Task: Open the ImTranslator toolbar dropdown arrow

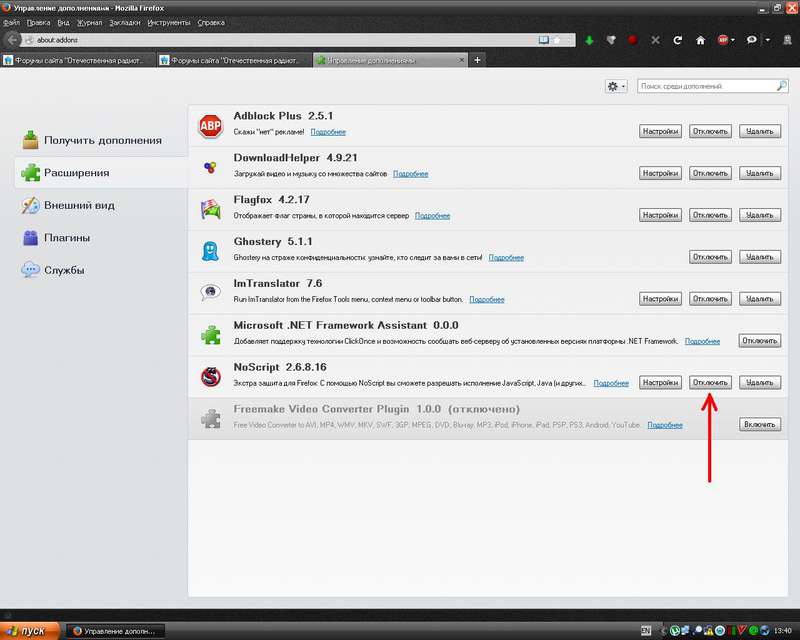Action: 767,40
